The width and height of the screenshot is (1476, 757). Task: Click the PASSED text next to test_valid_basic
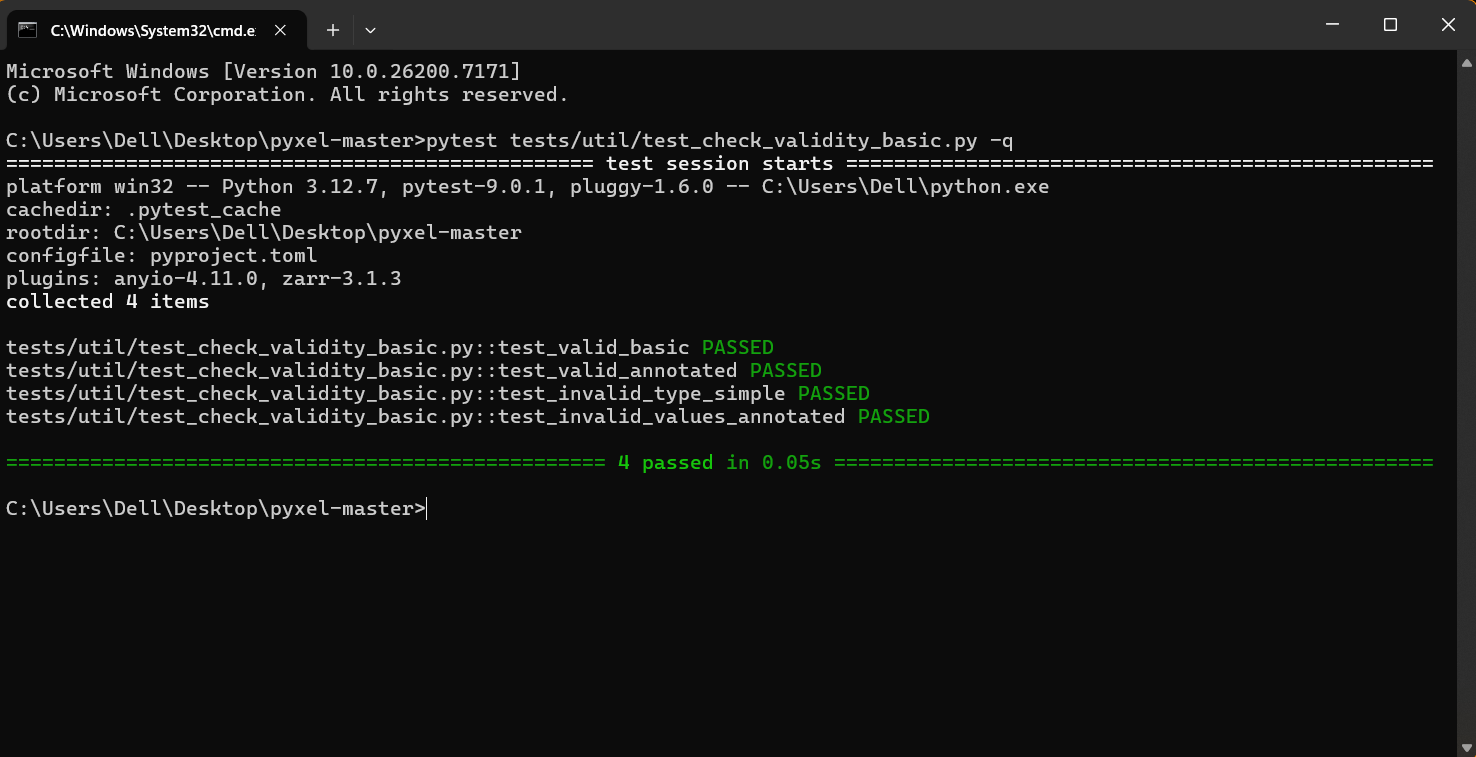coord(737,347)
